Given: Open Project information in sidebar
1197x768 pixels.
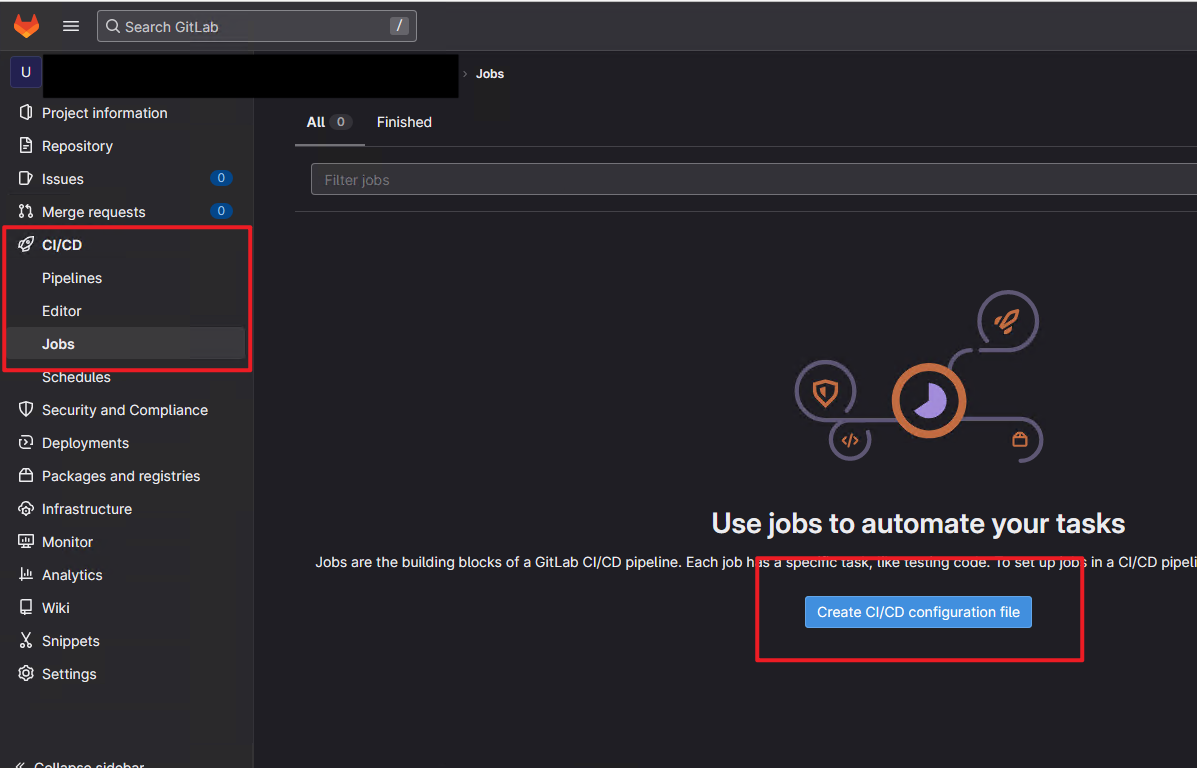Looking at the screenshot, I should point(105,113).
